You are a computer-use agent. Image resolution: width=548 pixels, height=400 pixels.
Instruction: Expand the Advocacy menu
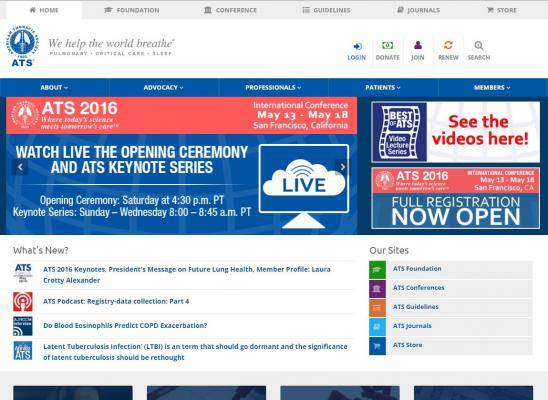(x=163, y=88)
